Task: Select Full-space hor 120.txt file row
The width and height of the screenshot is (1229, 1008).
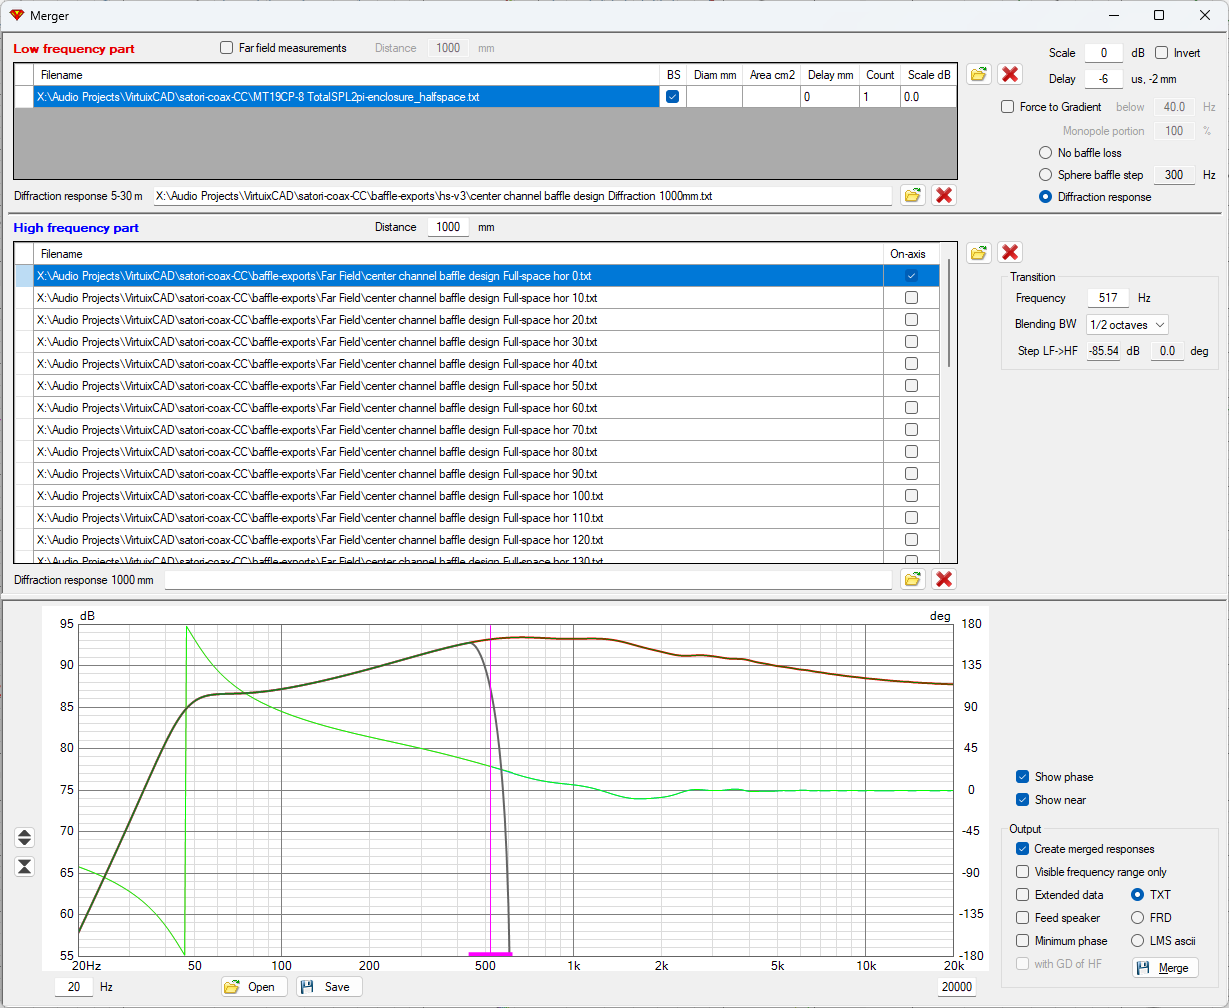Action: tap(458, 540)
